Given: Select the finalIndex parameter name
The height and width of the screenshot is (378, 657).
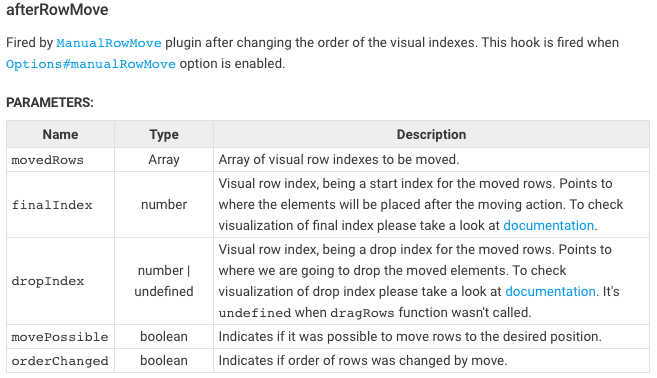Looking at the screenshot, I should 52,205.
